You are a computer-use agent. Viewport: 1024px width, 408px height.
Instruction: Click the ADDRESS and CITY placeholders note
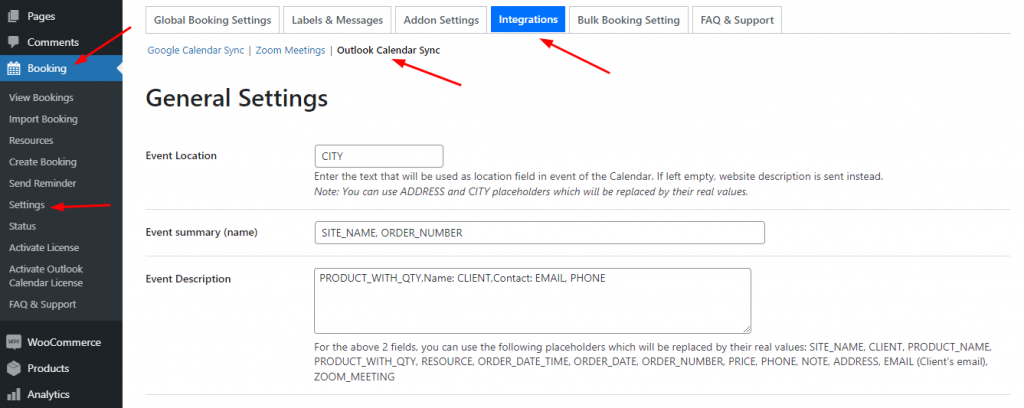(x=531, y=193)
